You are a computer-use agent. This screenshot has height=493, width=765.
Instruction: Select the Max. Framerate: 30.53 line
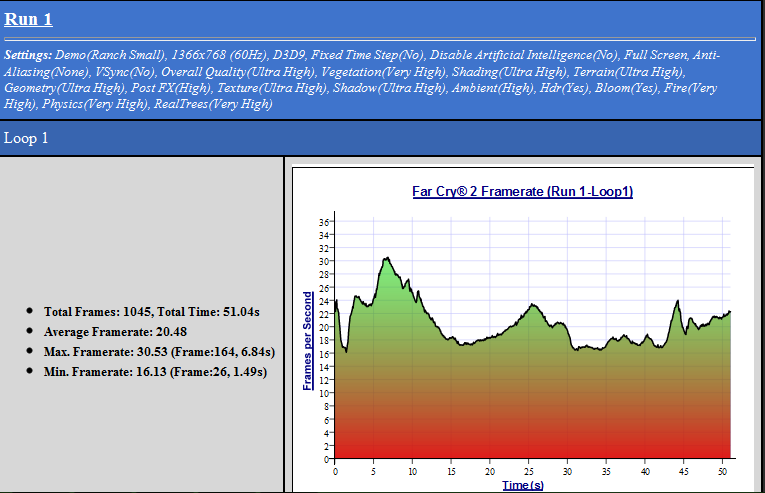click(x=159, y=352)
